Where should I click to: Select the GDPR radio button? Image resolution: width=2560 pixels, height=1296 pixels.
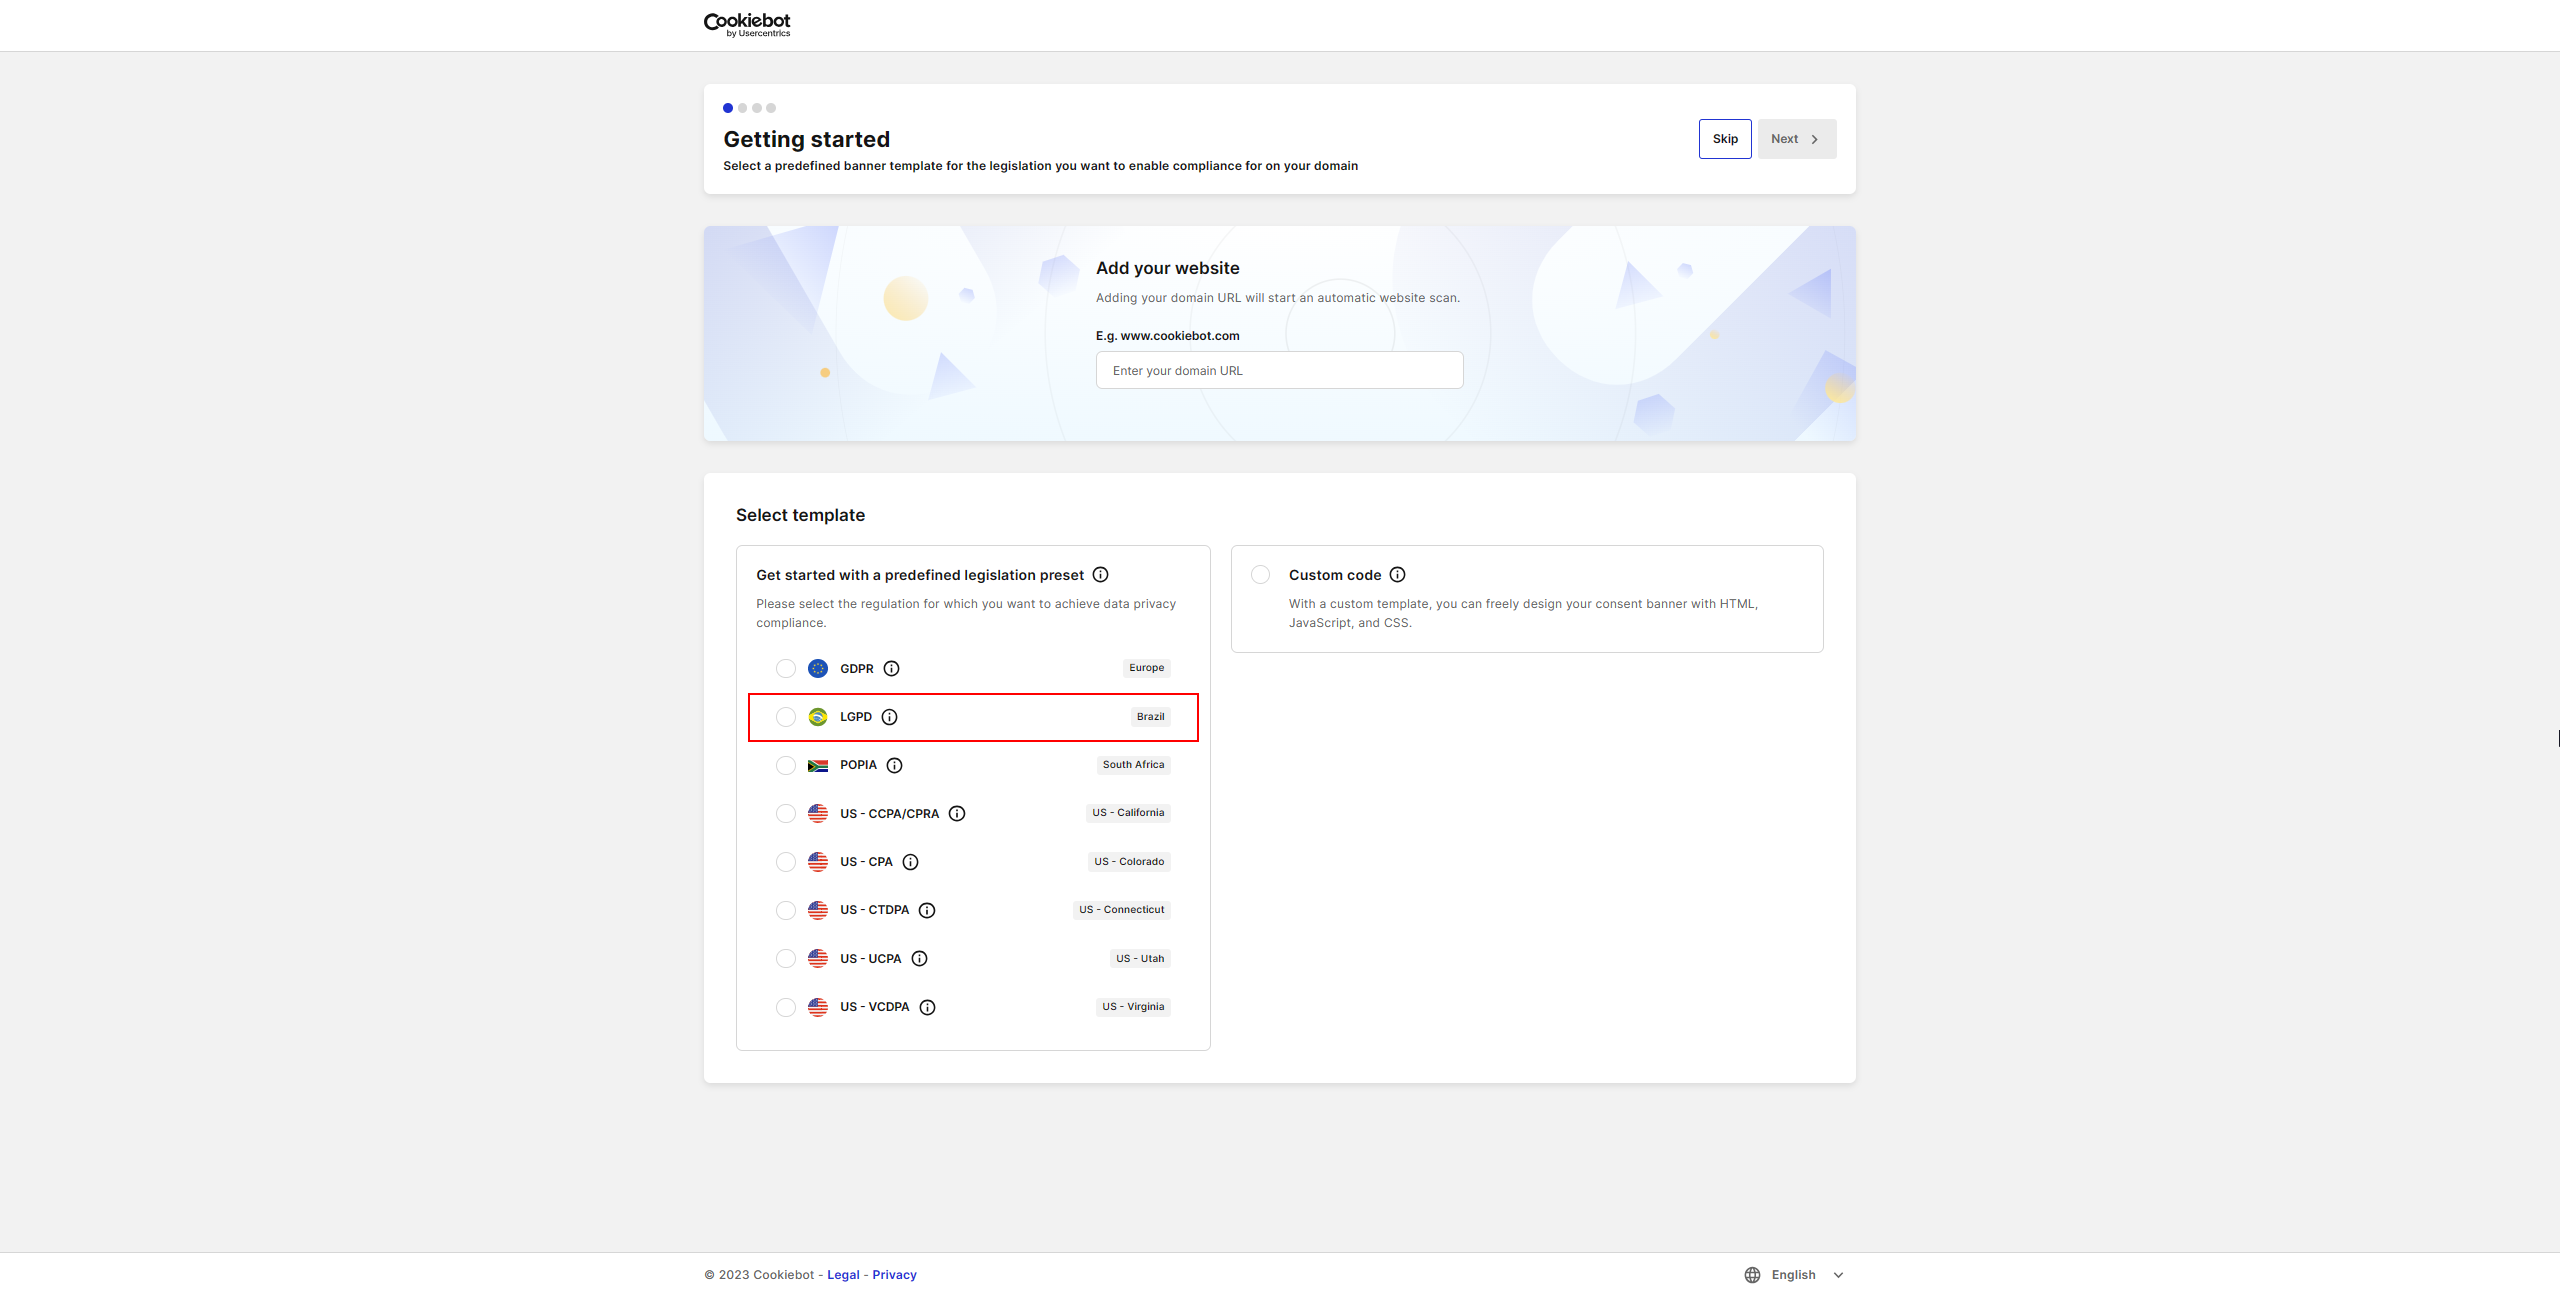(786, 669)
